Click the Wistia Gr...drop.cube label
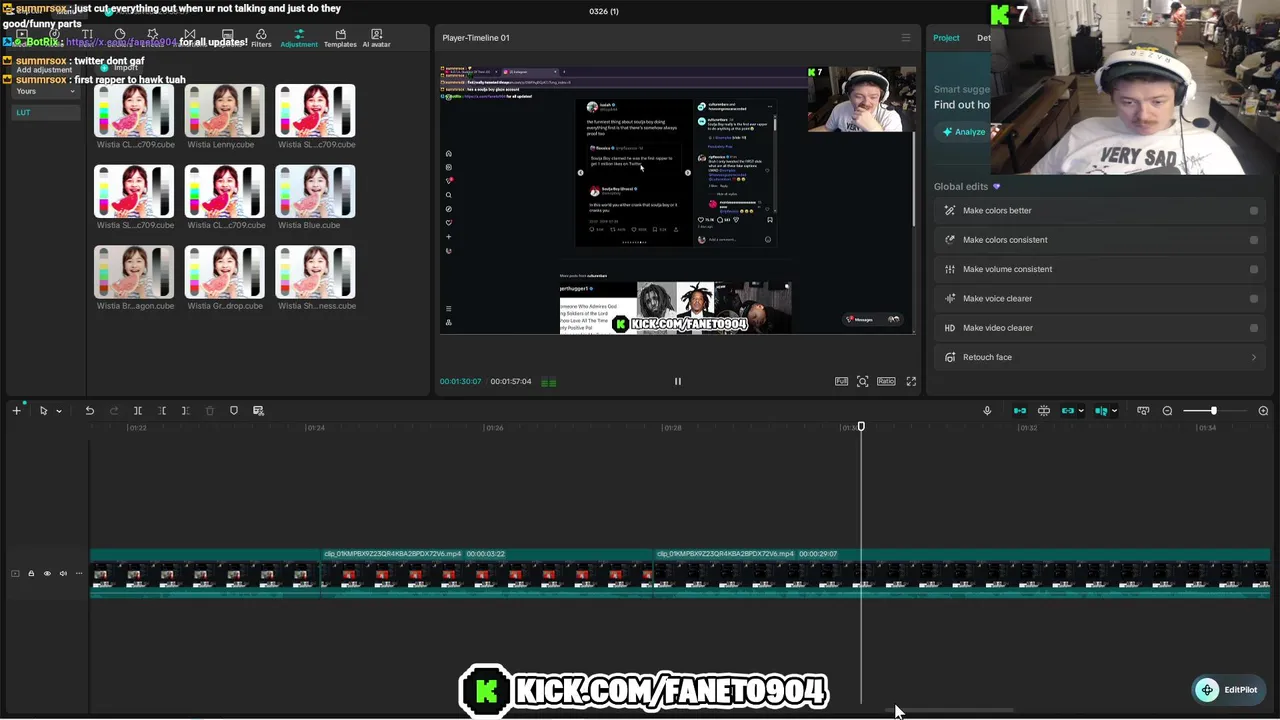 pos(225,306)
